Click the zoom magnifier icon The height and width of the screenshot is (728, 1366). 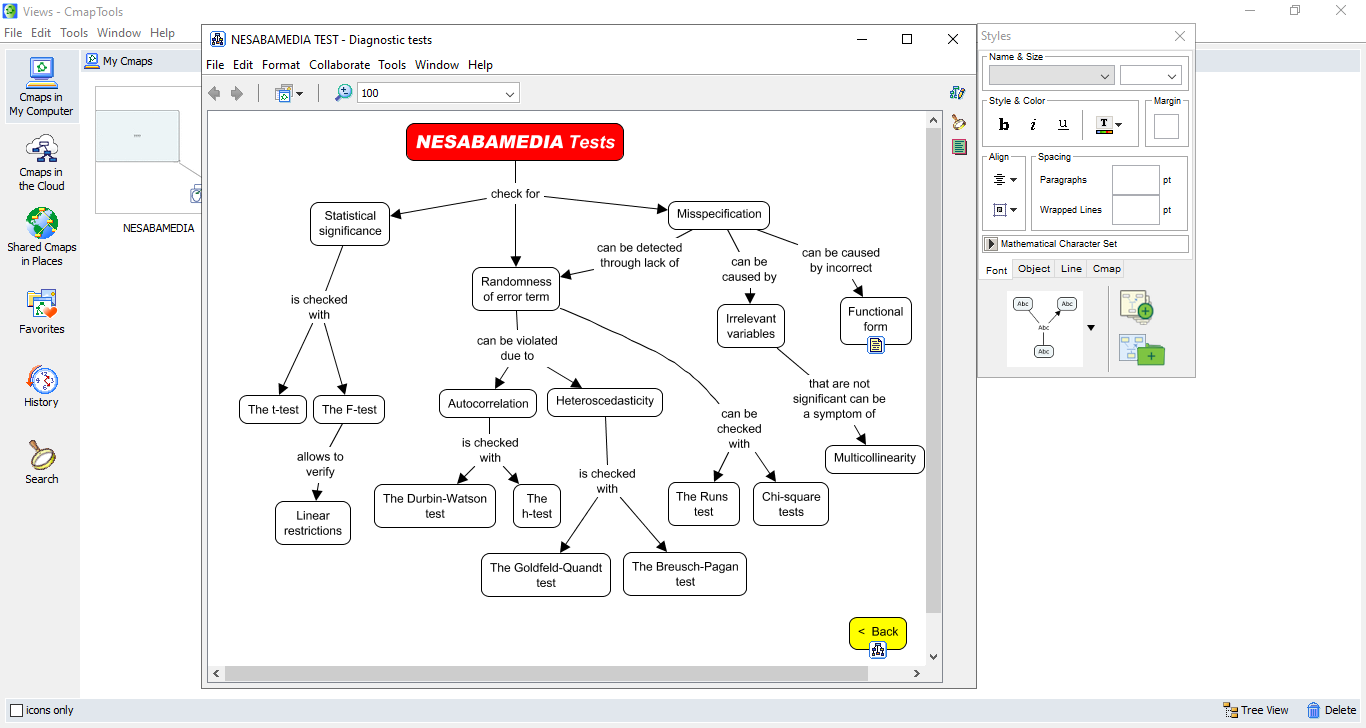point(343,93)
